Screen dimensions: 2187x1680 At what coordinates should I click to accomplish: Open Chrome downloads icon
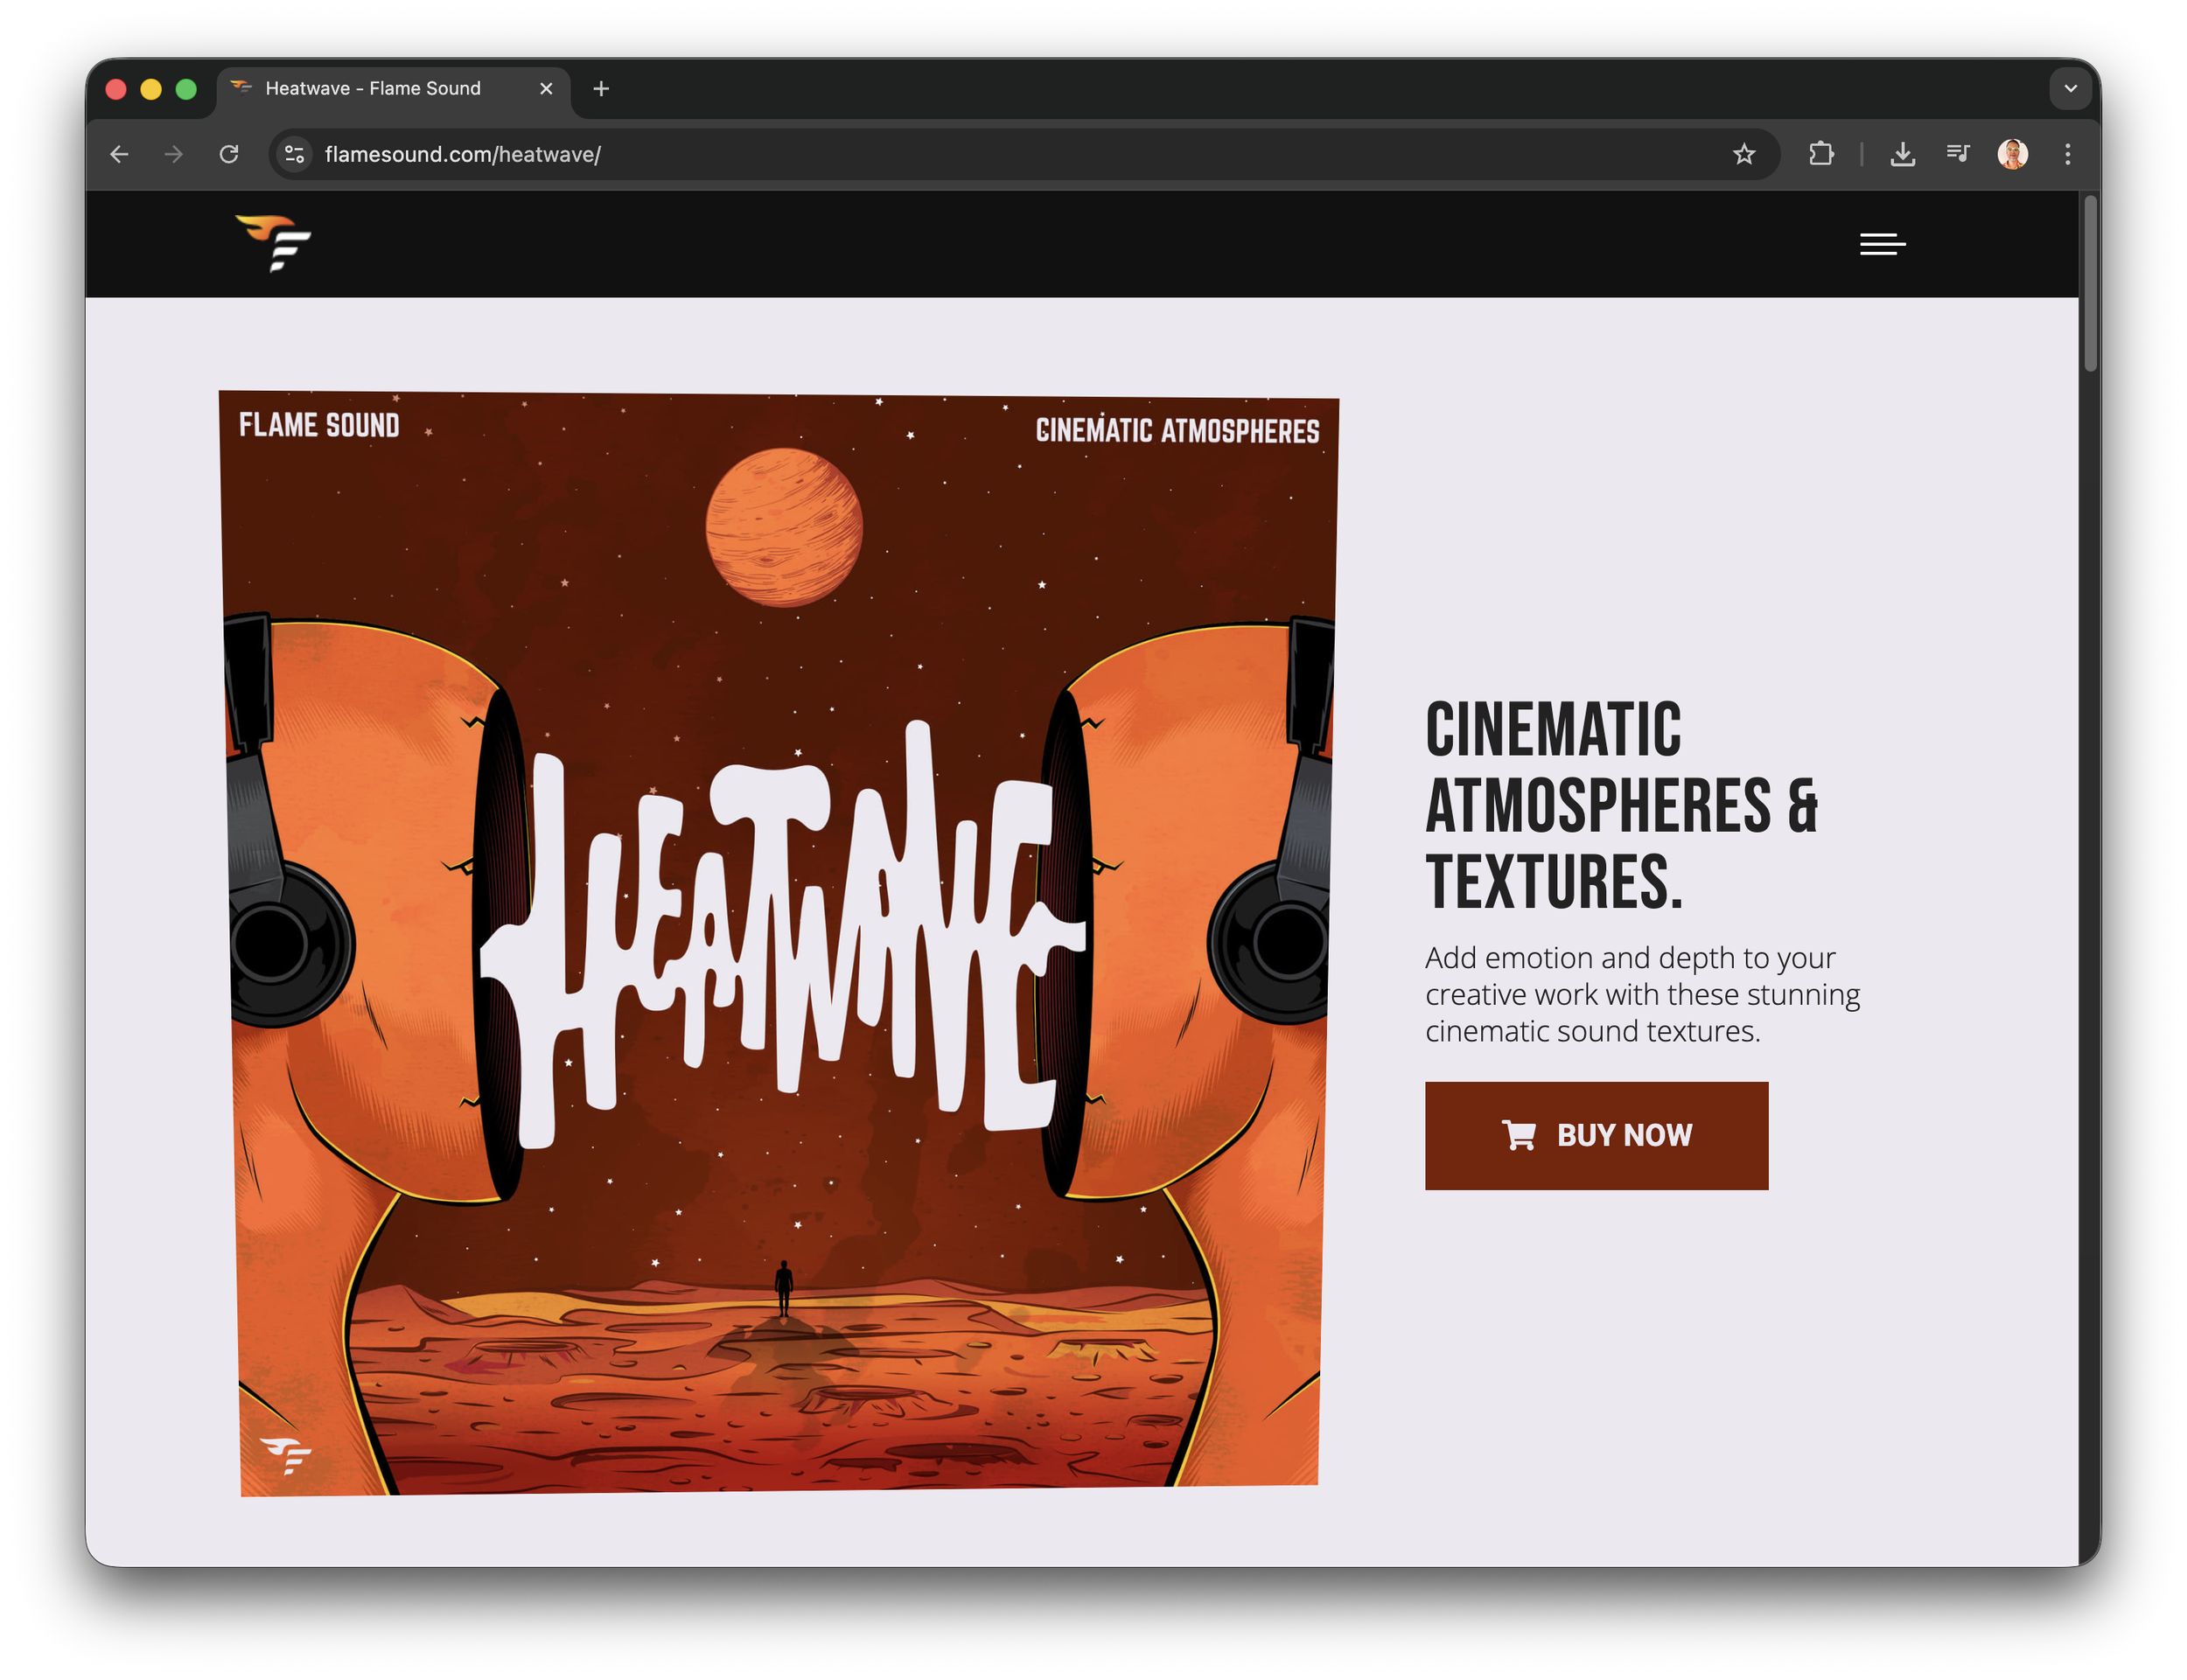tap(1902, 154)
